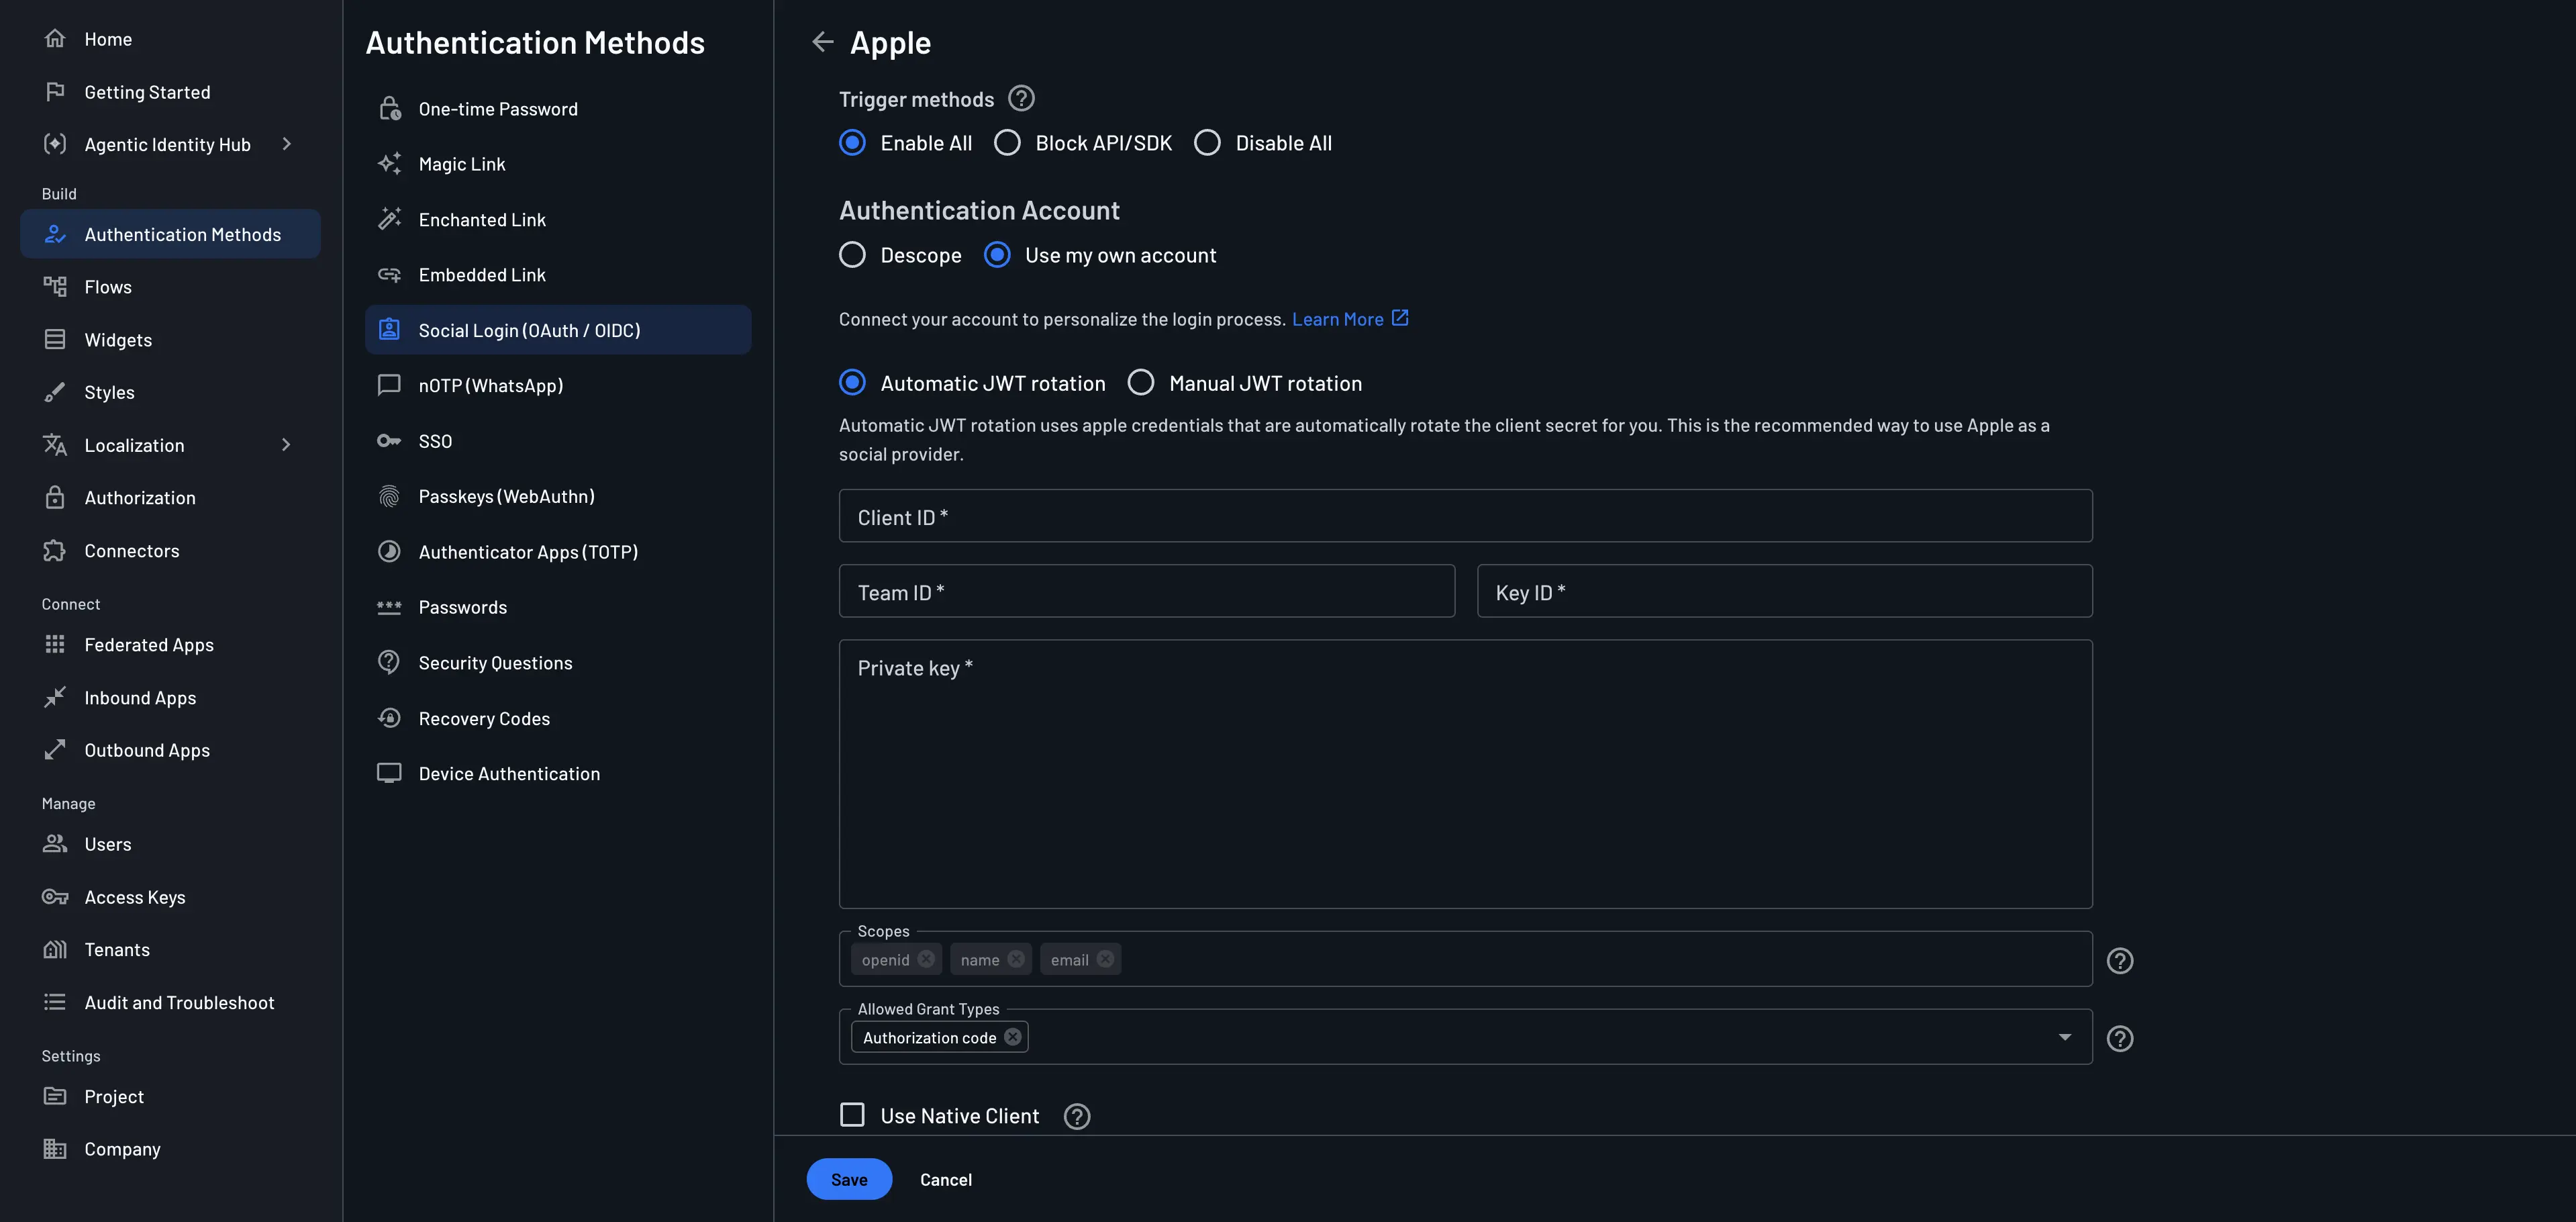Open the SSO method
This screenshot has width=2576, height=1222.
(558, 441)
